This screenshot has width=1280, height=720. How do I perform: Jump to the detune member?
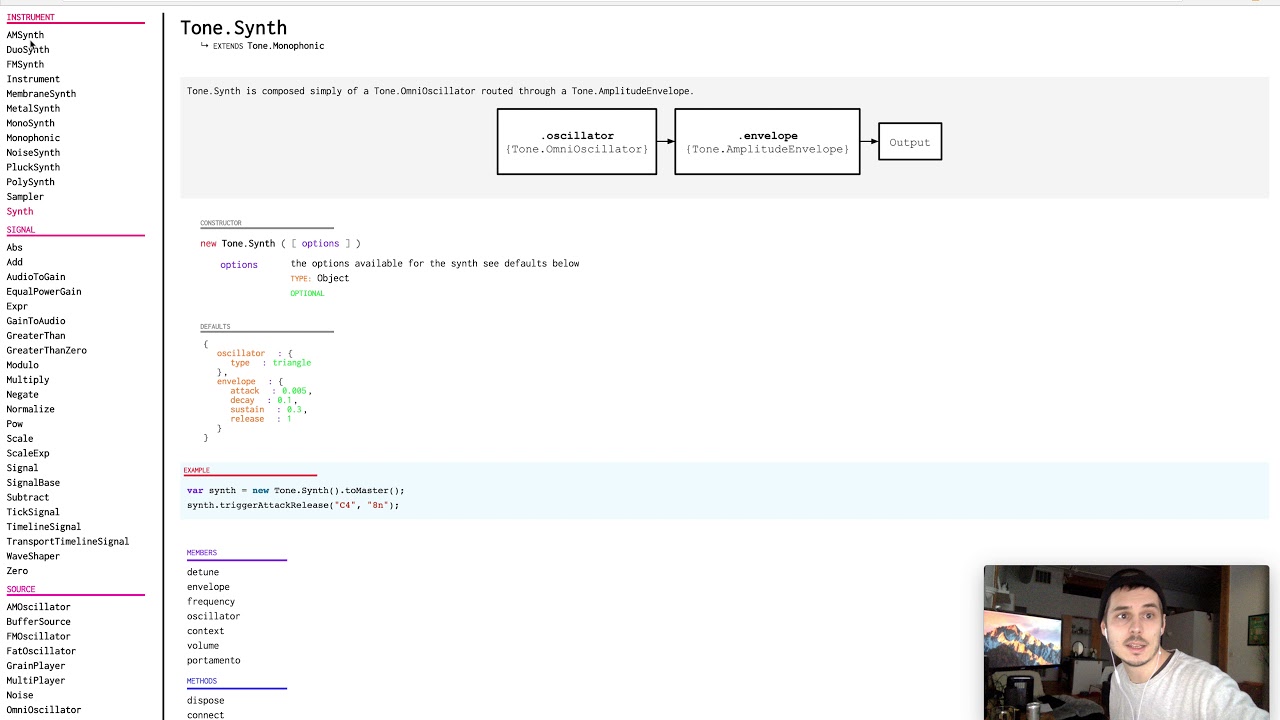(x=203, y=572)
